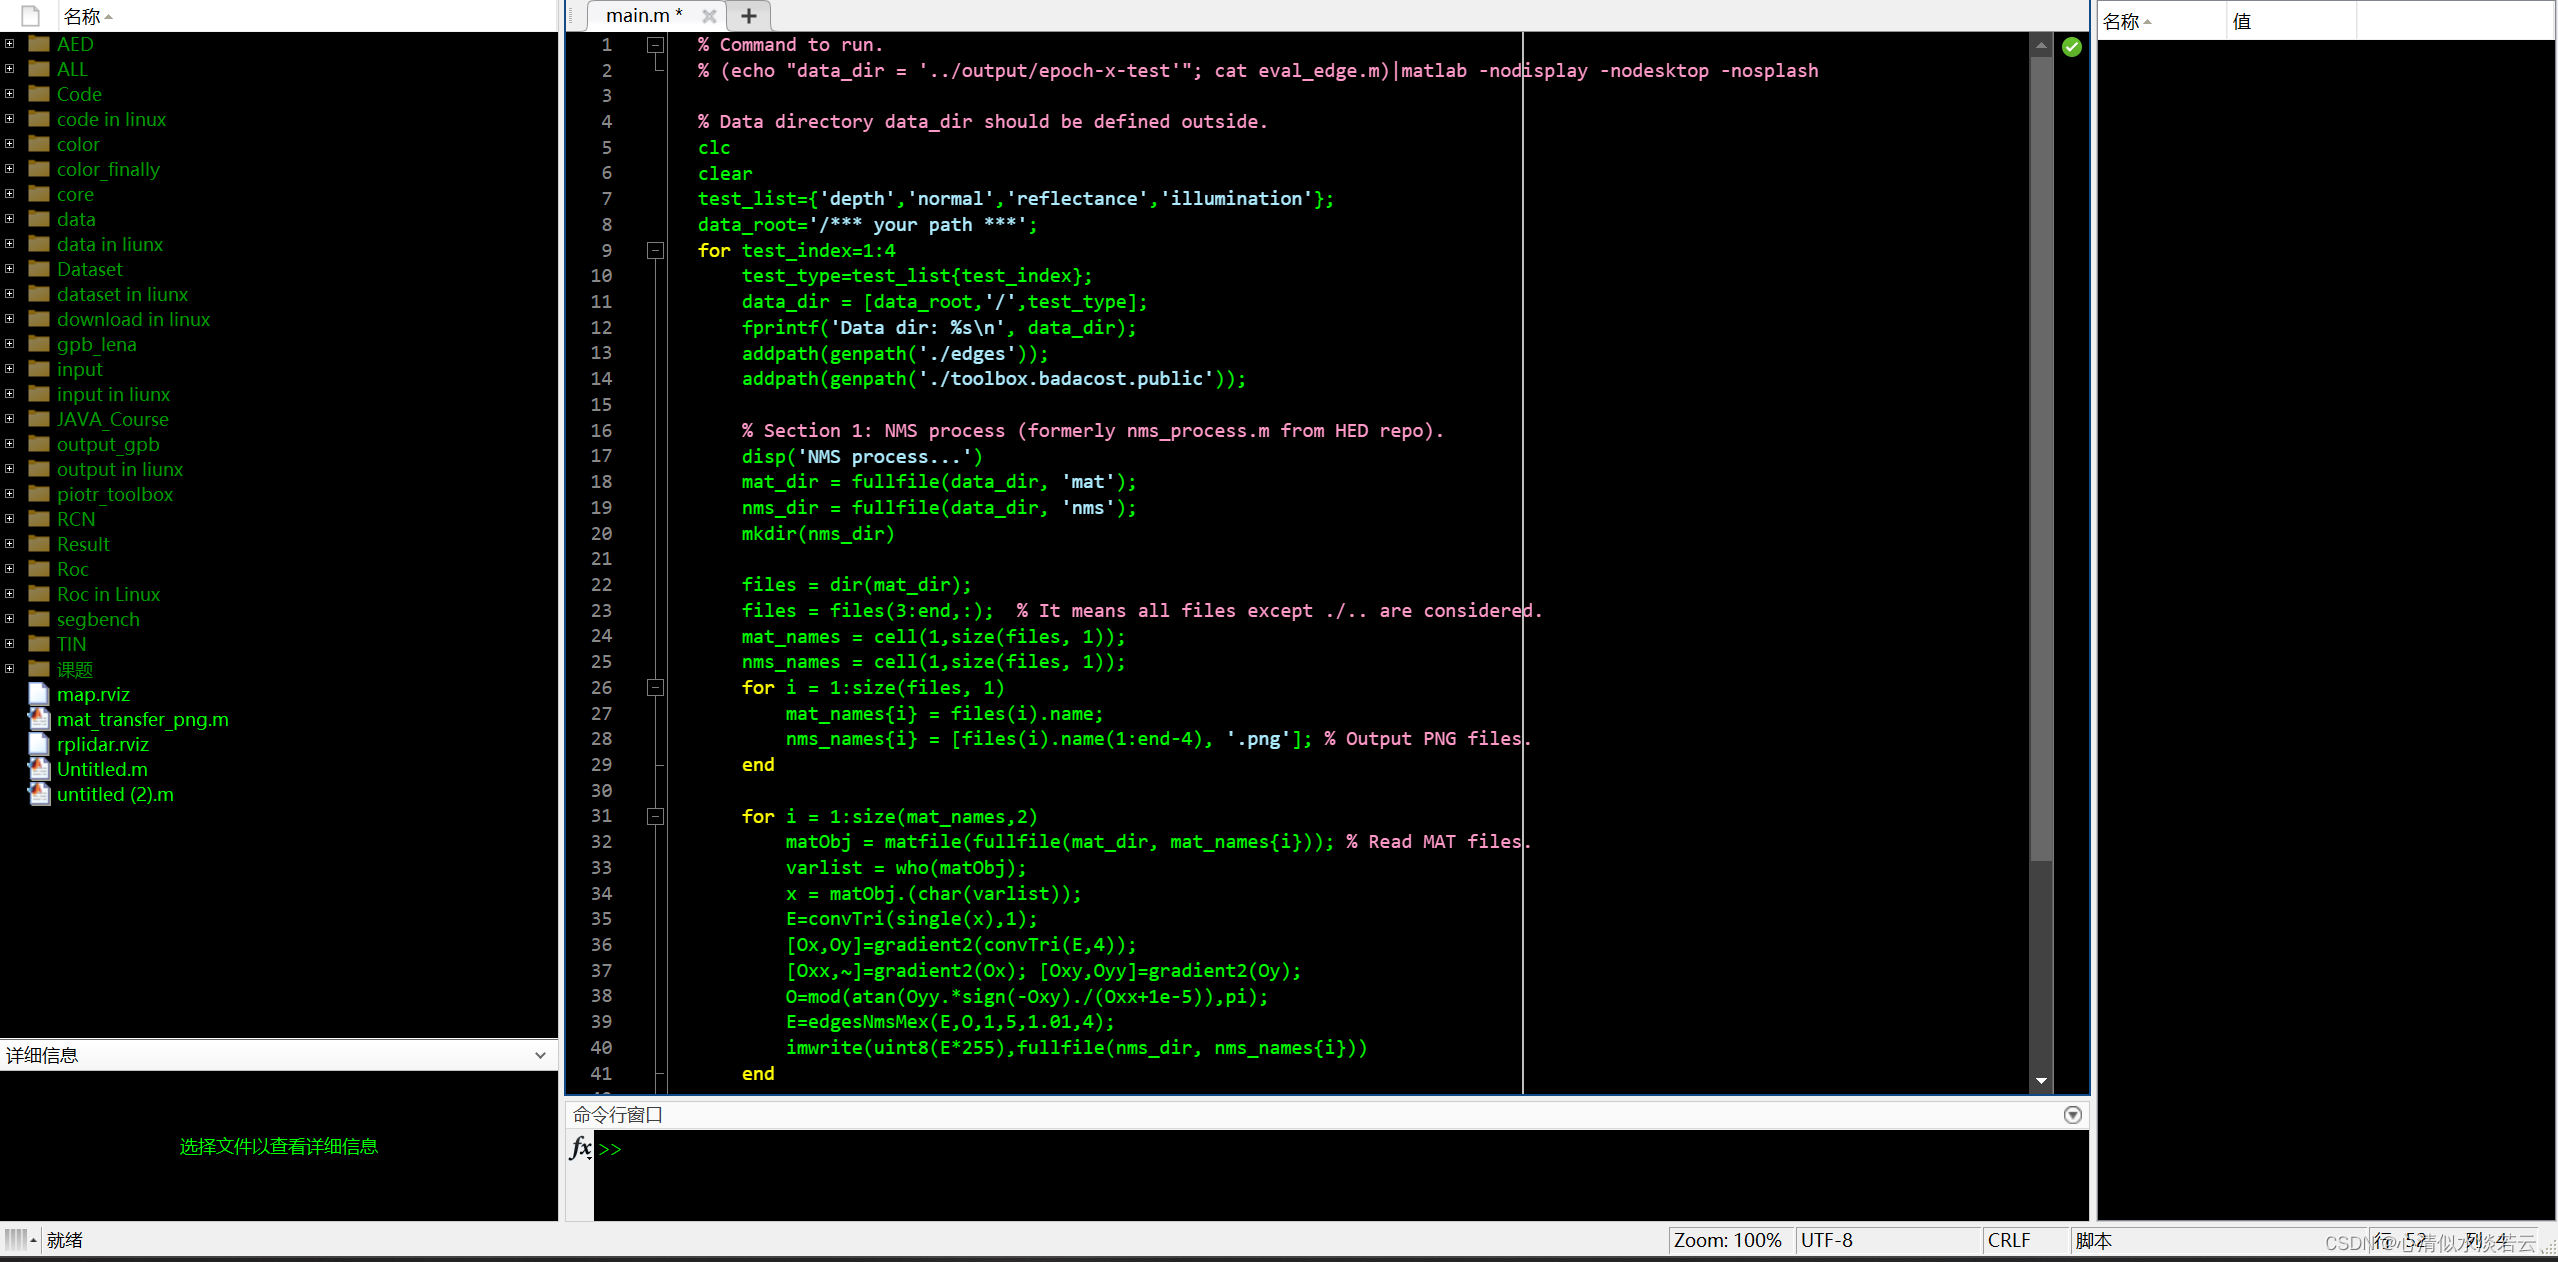The image size is (2558, 1262).
Task: Click the Code folder icon
Action: click(39, 94)
